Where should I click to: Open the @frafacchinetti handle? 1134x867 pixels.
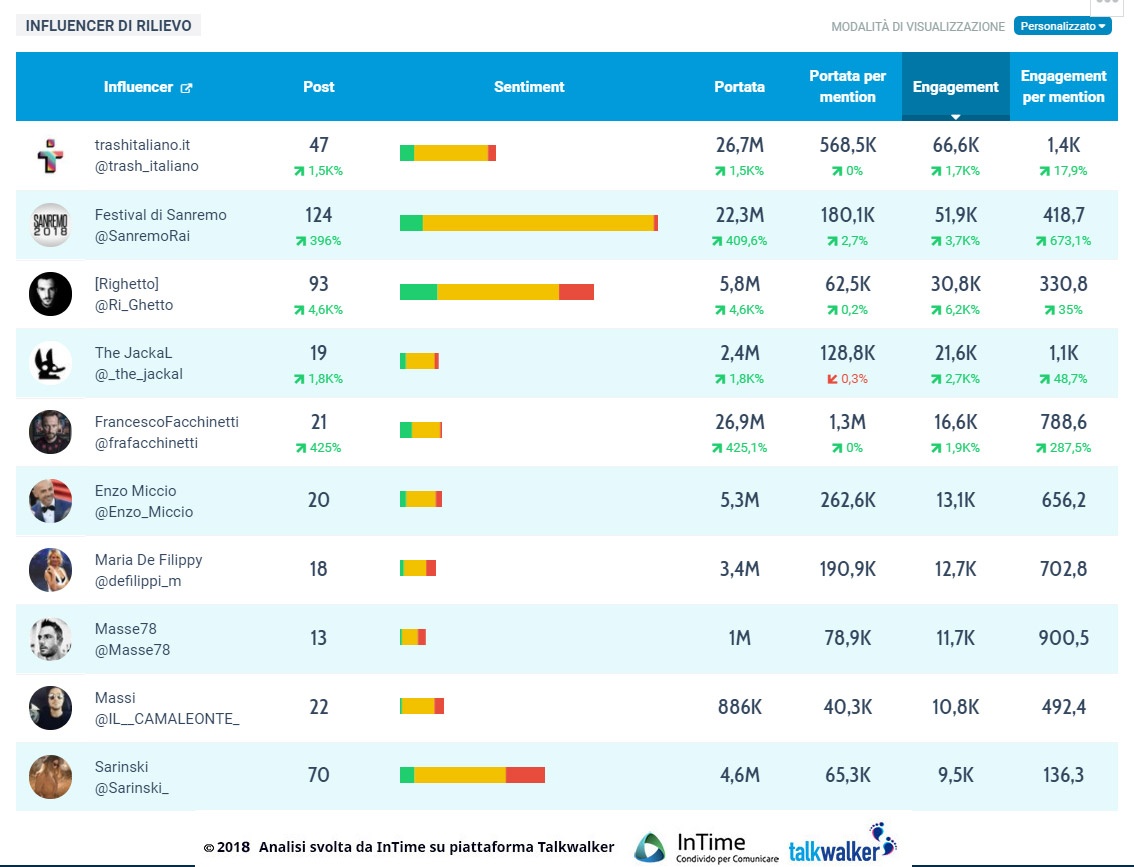pos(146,443)
